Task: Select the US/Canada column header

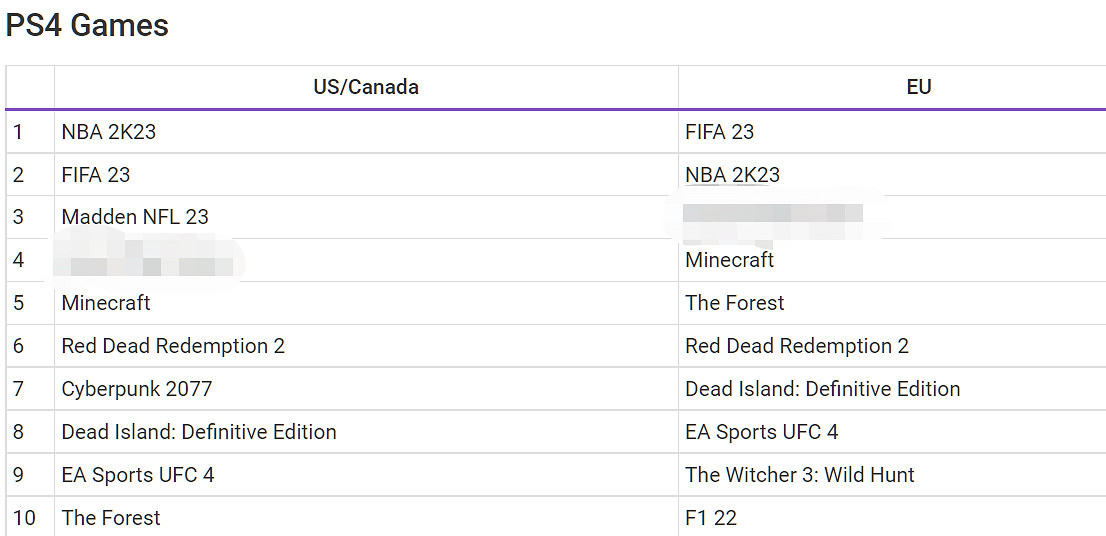Action: click(x=366, y=87)
